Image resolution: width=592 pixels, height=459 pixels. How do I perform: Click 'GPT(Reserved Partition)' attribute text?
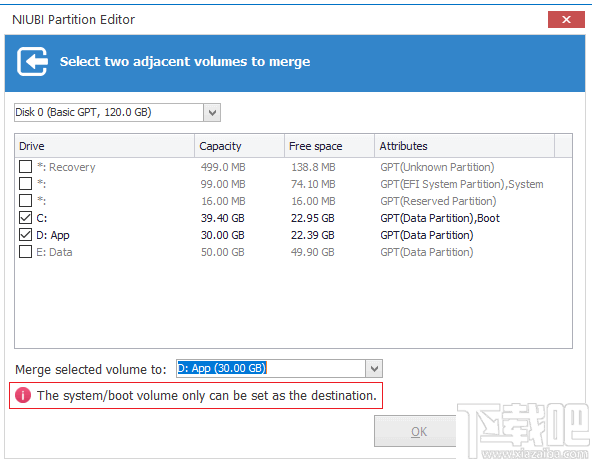tap(438, 201)
